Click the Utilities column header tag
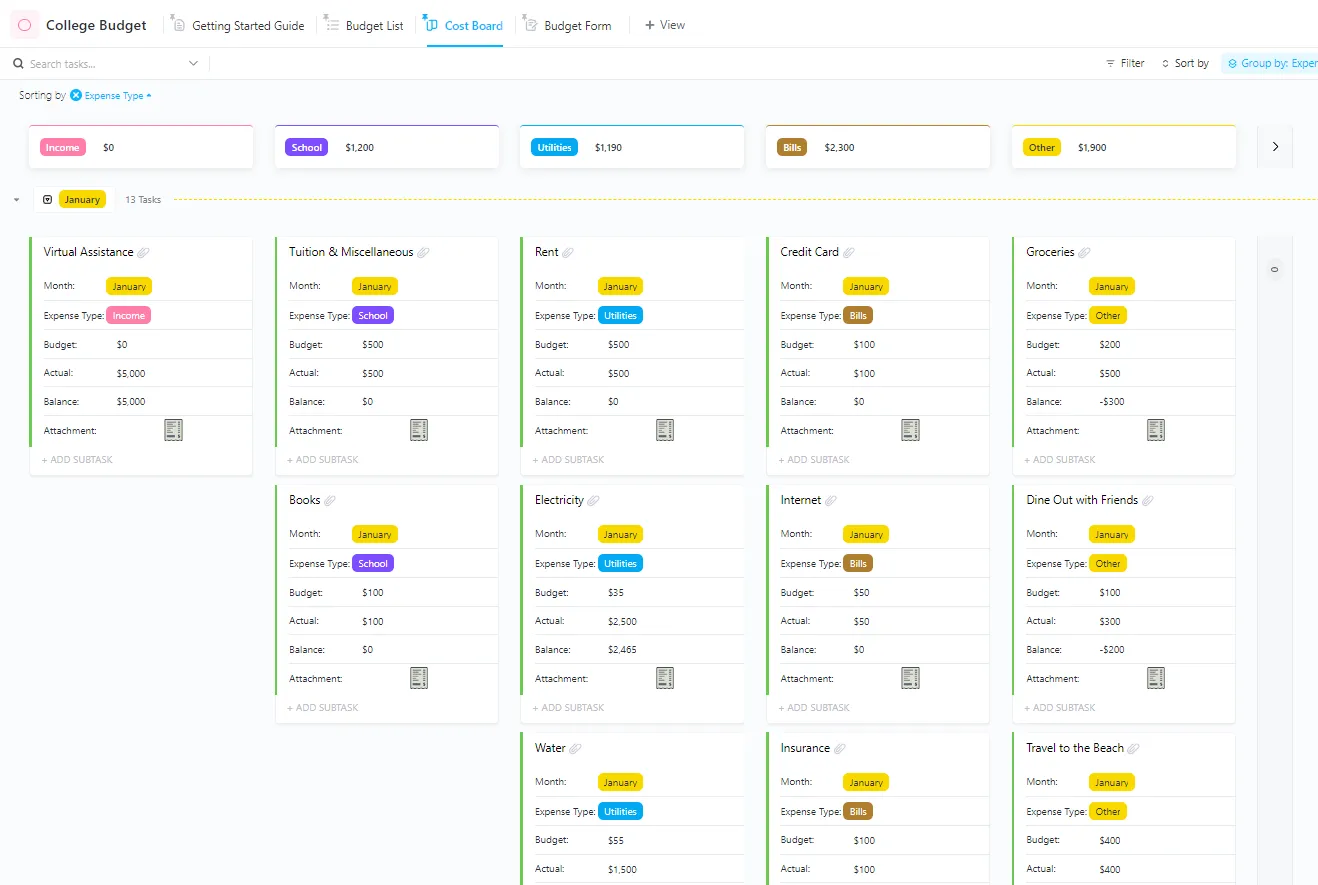 coord(554,147)
